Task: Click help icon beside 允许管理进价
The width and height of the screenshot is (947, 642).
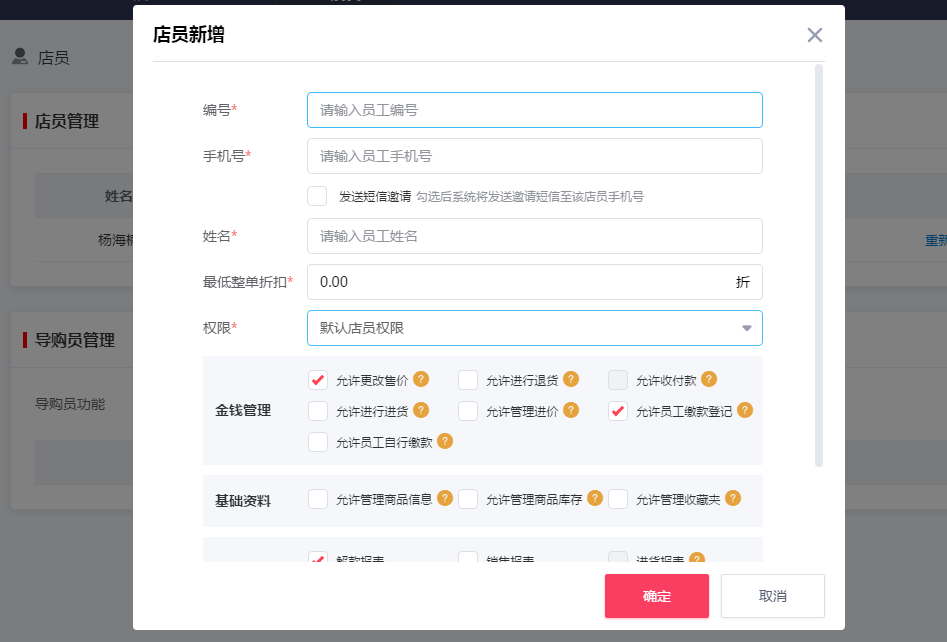Action: [x=571, y=411]
